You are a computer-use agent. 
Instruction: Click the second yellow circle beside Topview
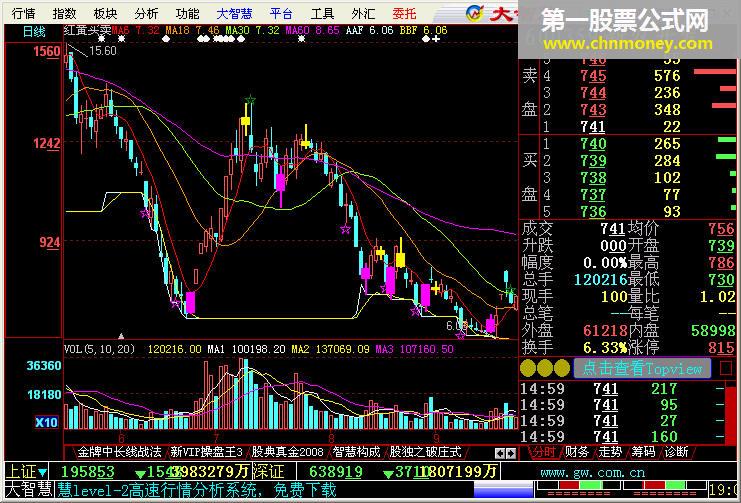coord(545,368)
